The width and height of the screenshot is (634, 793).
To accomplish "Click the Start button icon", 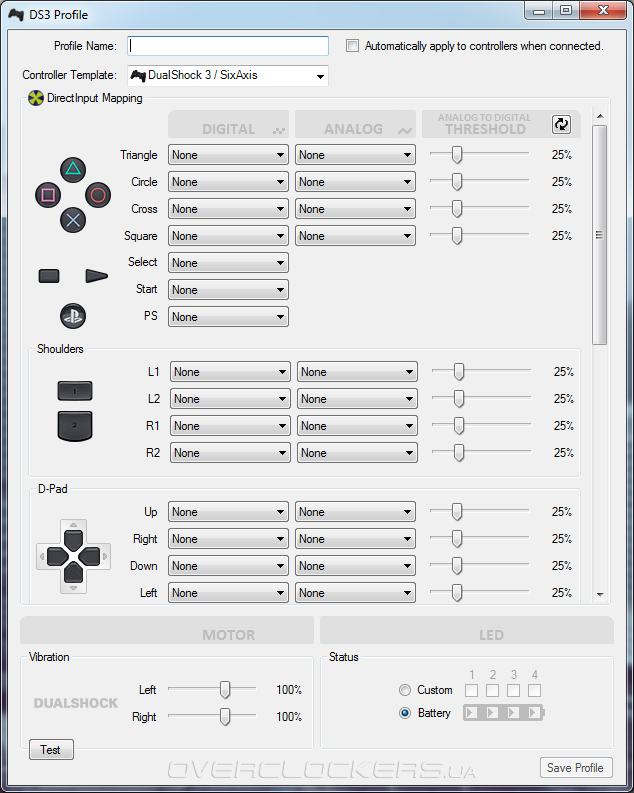I will pyautogui.click(x=97, y=276).
